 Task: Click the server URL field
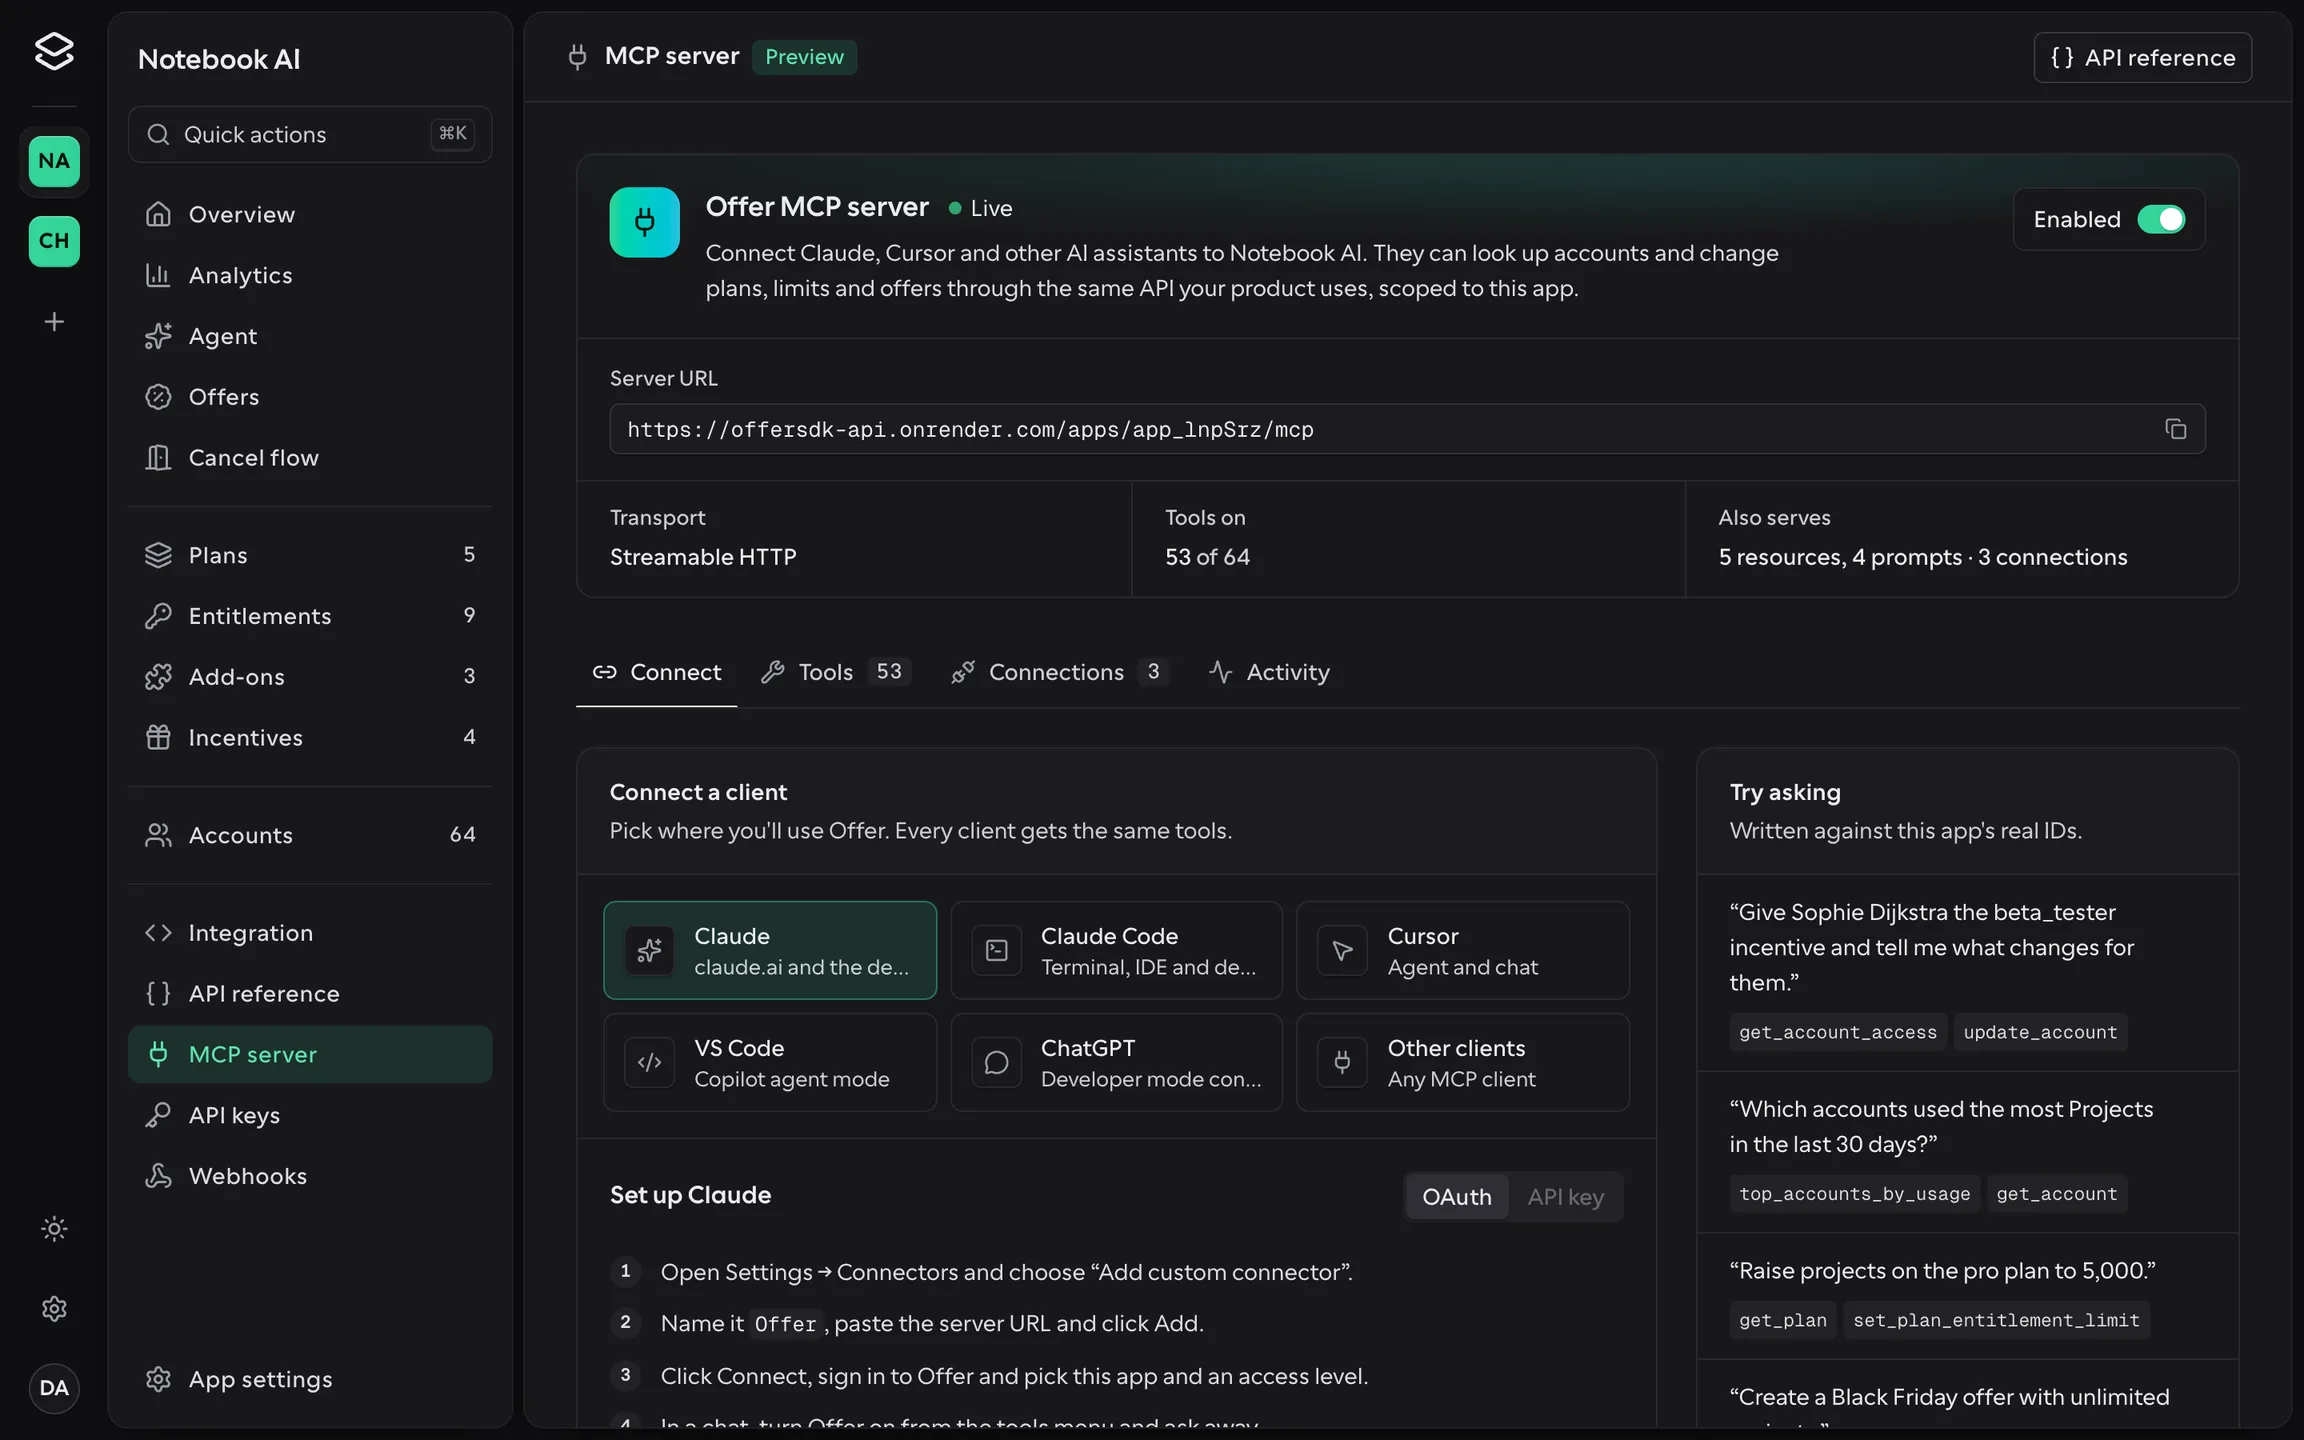click(x=1407, y=429)
